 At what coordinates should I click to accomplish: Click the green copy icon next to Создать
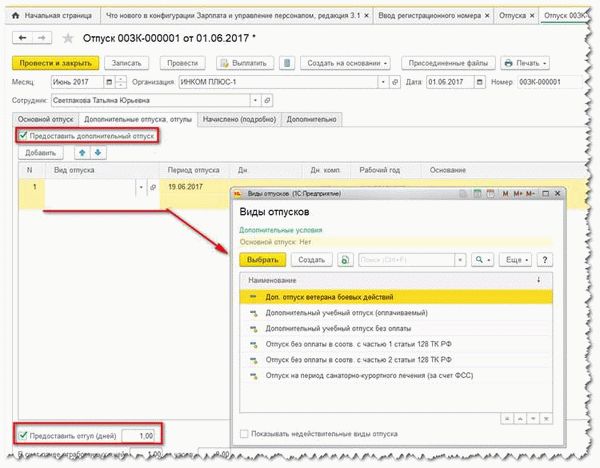(x=345, y=260)
